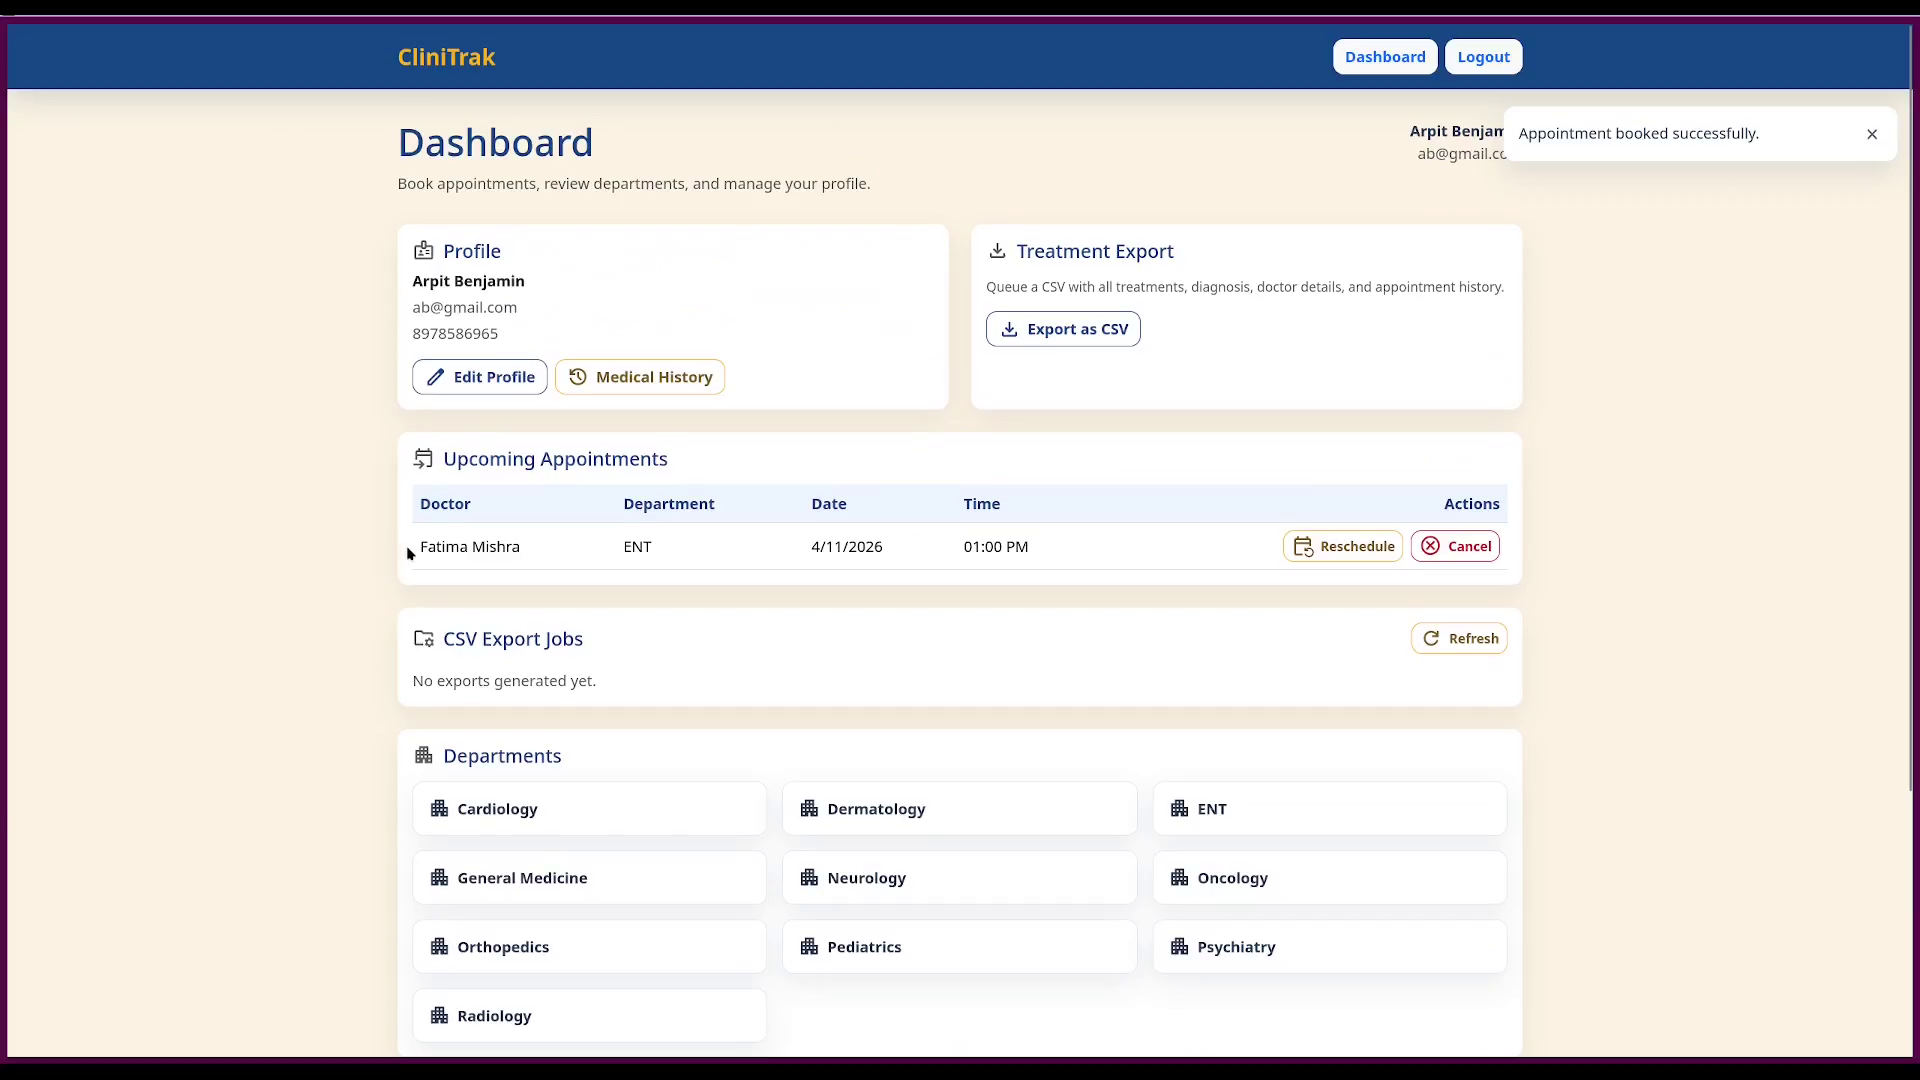Click the CliniTrak logo
This screenshot has width=1920, height=1080.
(x=446, y=57)
